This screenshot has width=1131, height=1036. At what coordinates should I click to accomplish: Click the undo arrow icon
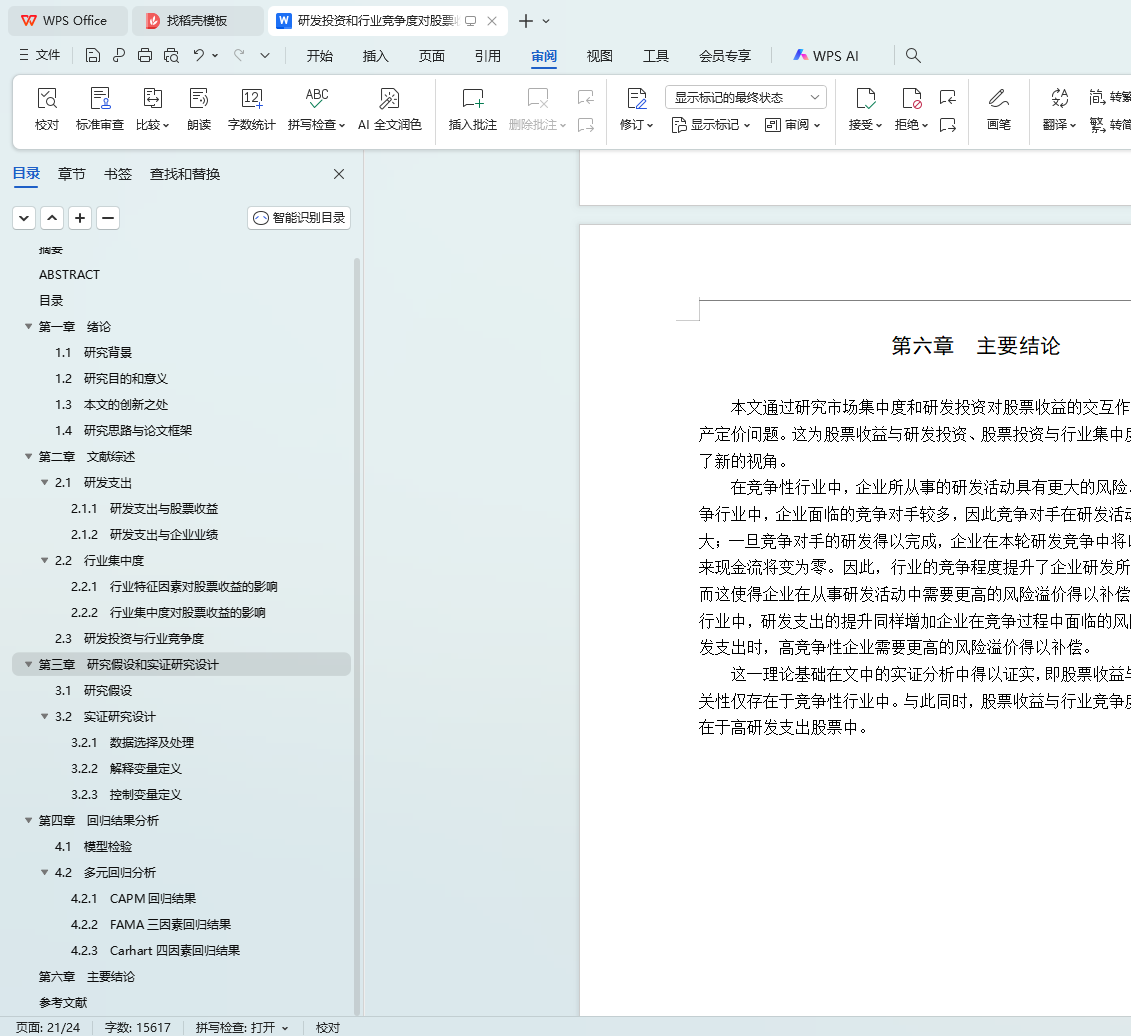(x=198, y=55)
